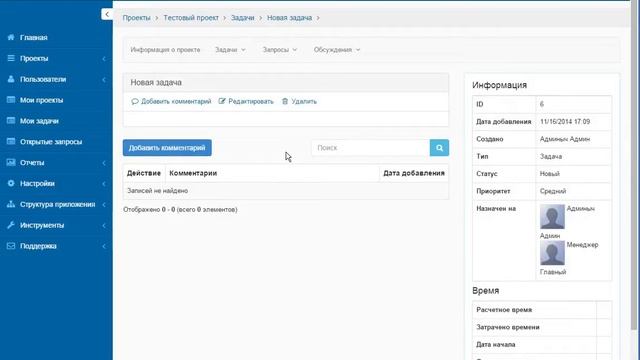Click the Тип value Задача
The width and height of the screenshot is (640, 360).
coord(551,156)
